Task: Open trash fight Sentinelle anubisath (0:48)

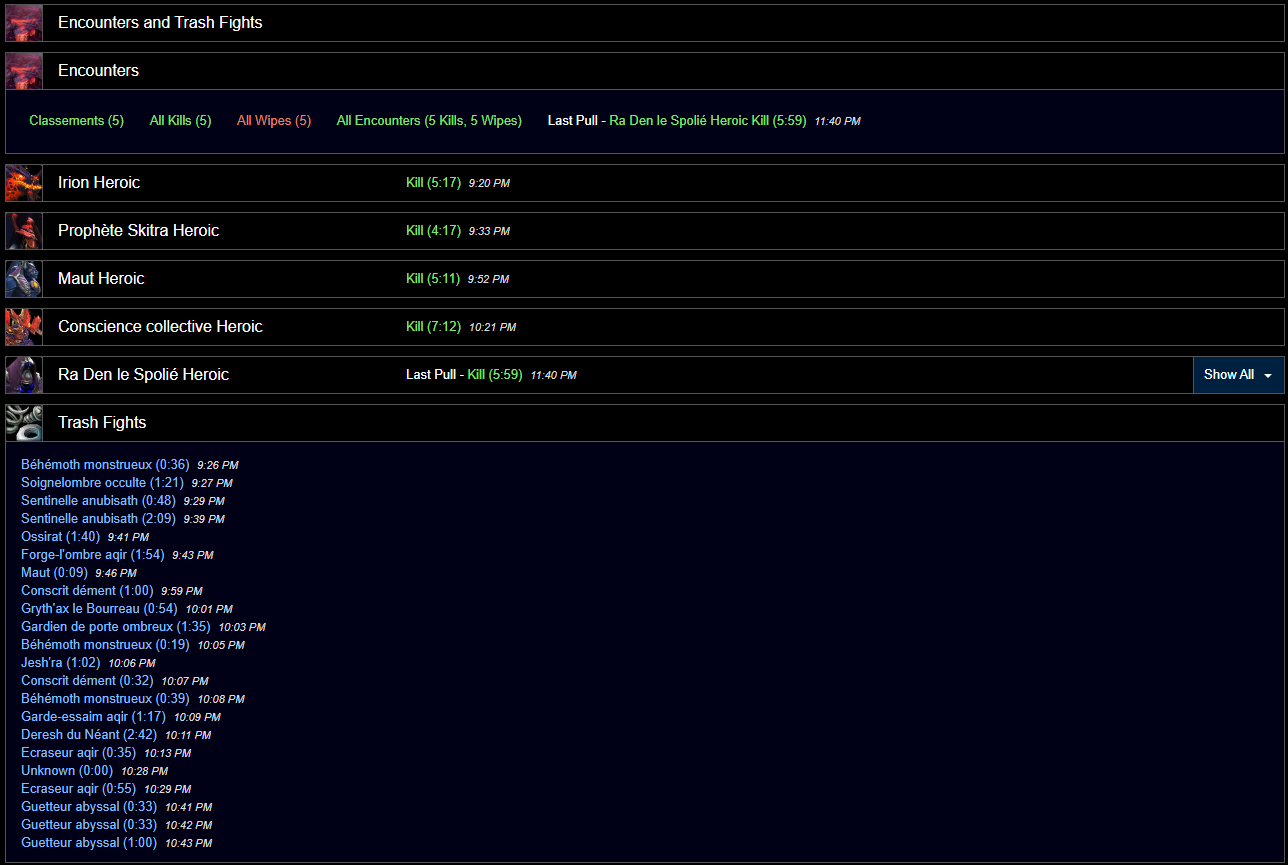Action: click(98, 501)
